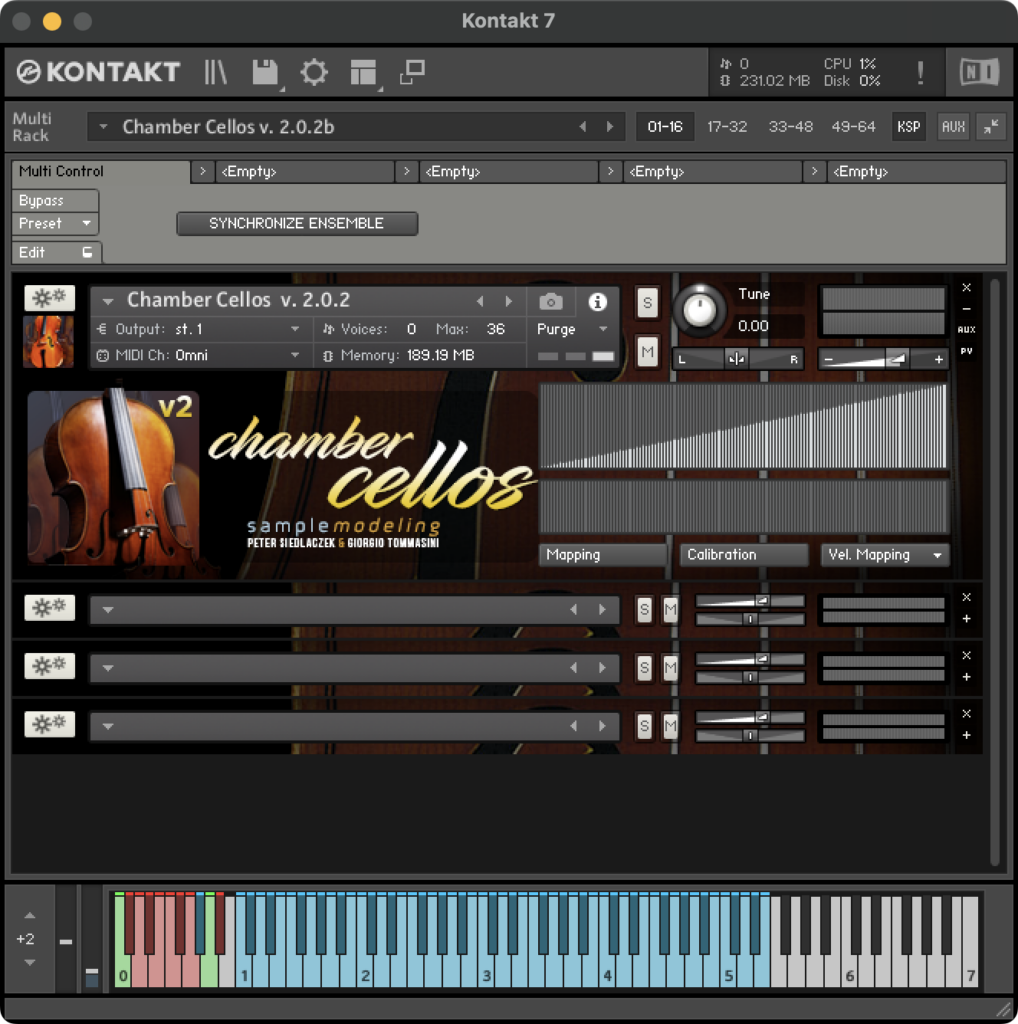Viewport: 1018px width, 1024px height.
Task: Toggle PV button on Chamber Cellos
Action: click(966, 351)
